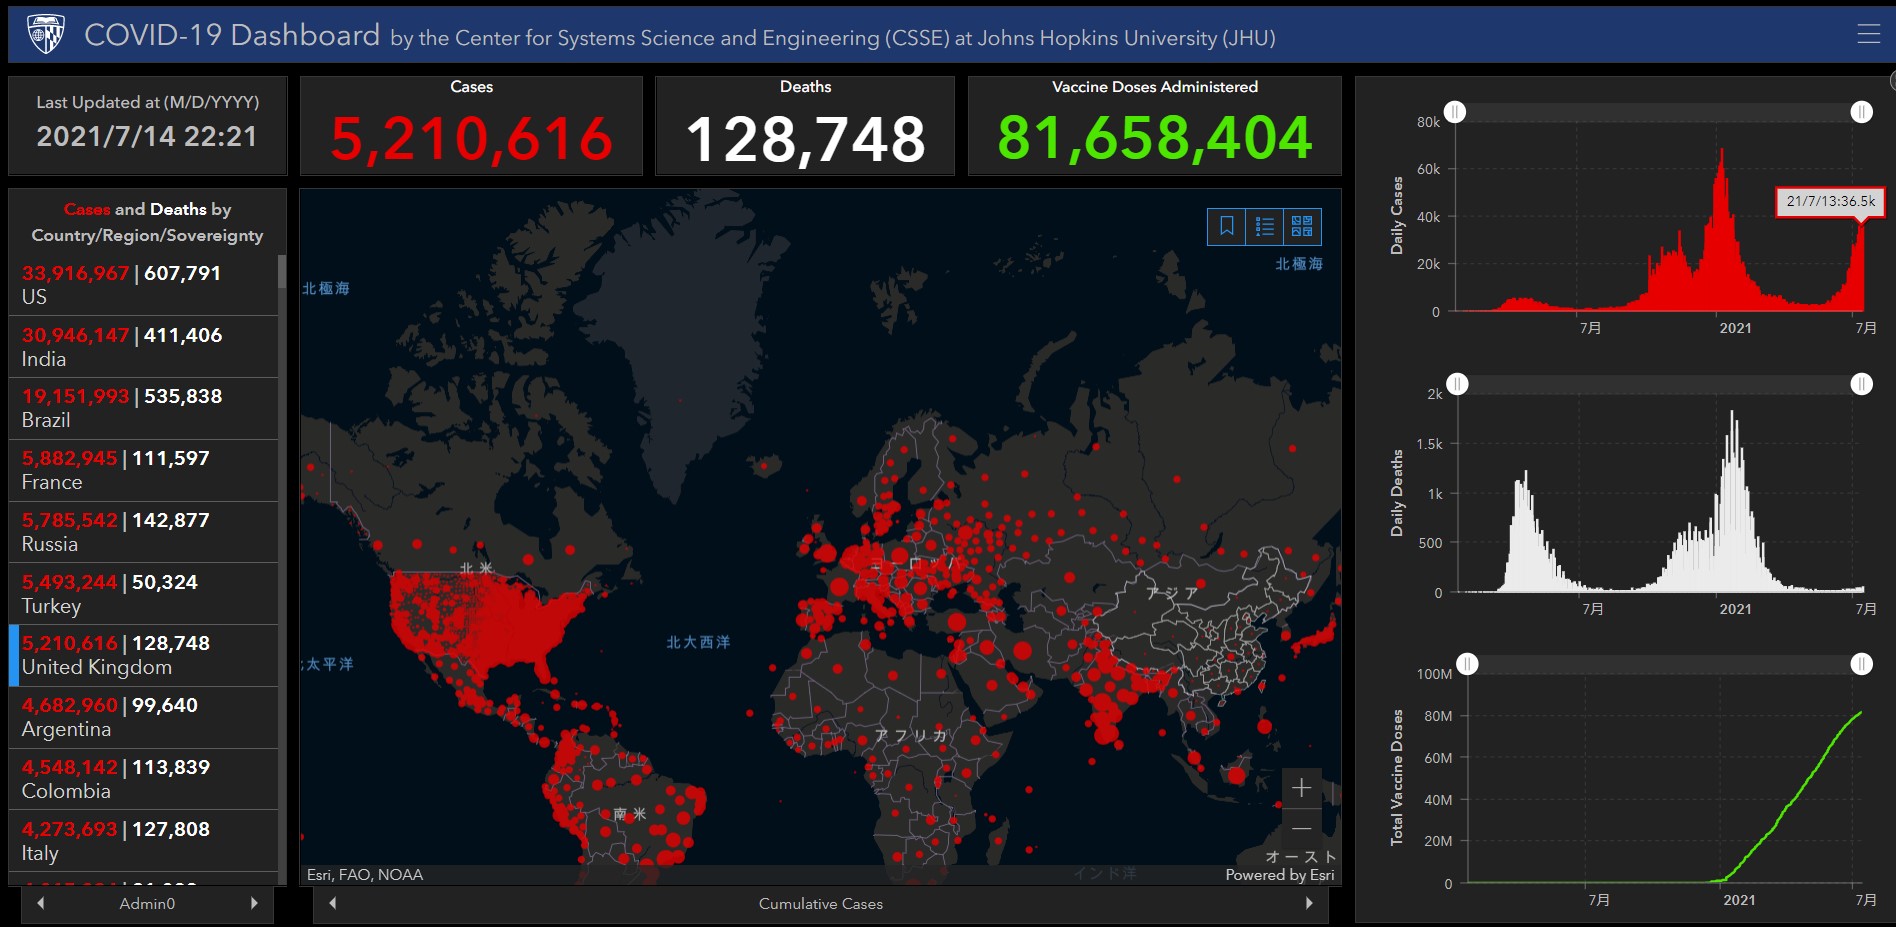Open the bookmarks icon on the map
The height and width of the screenshot is (927, 1896).
(1226, 226)
